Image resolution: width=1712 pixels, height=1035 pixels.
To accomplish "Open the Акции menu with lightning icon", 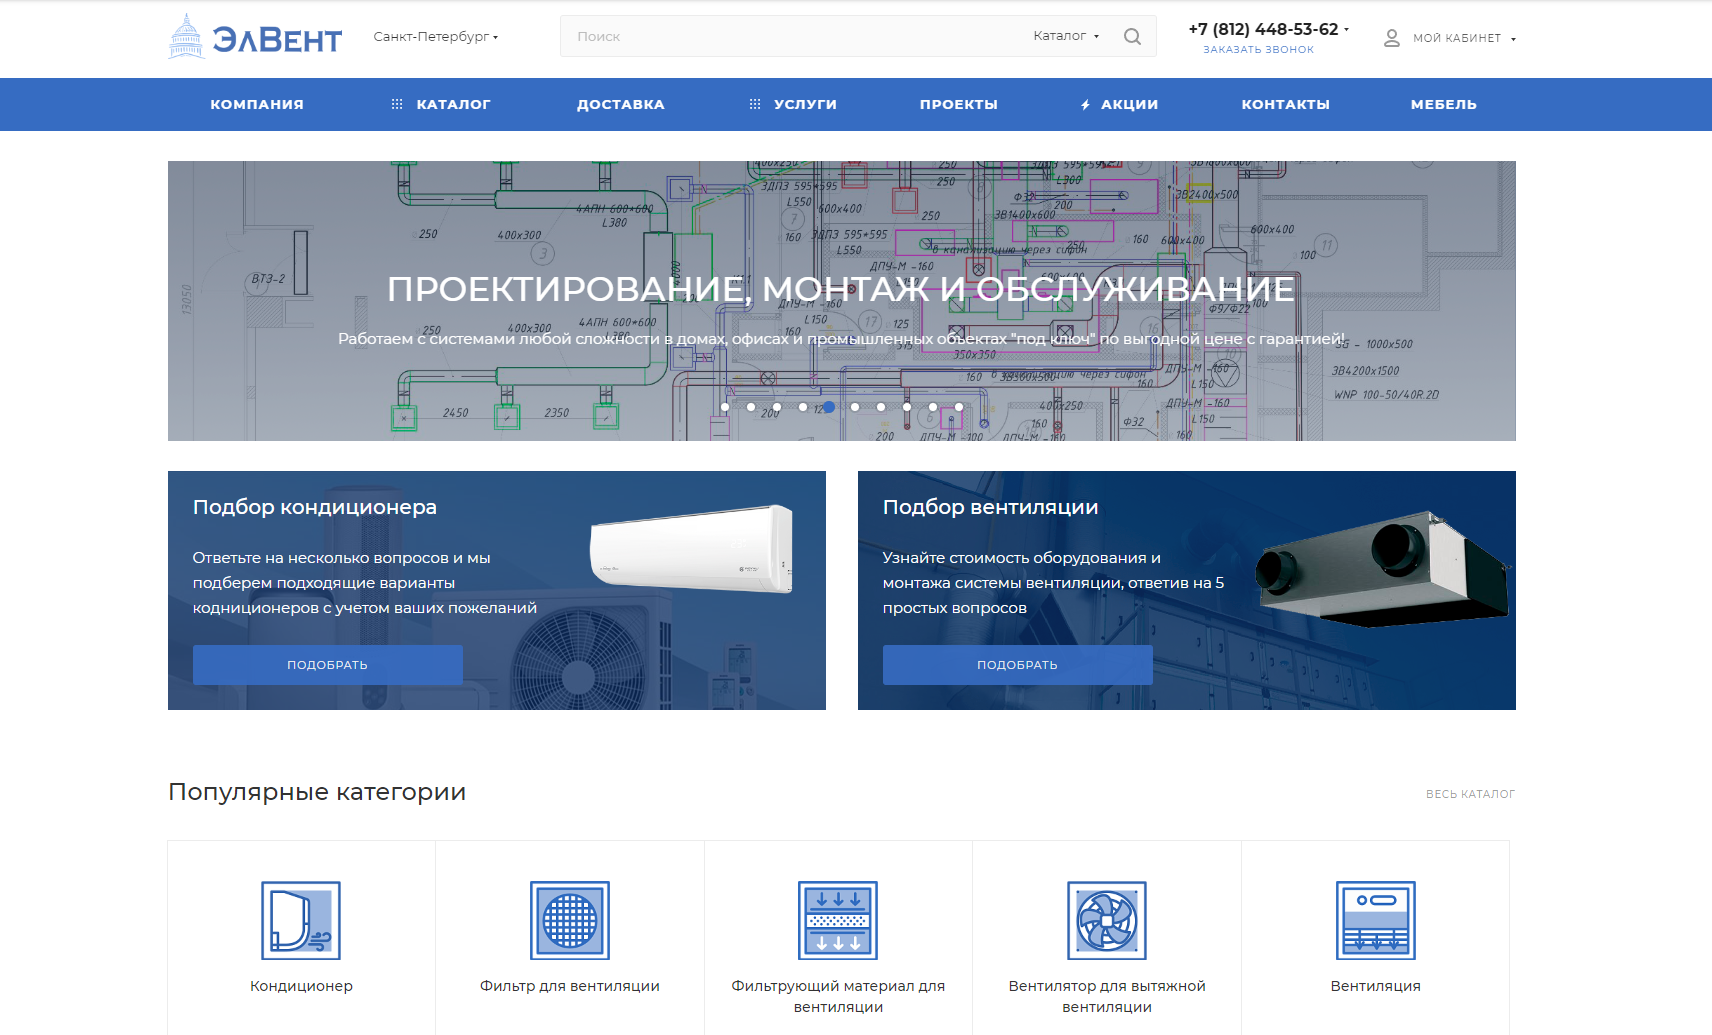I will (x=1120, y=104).
